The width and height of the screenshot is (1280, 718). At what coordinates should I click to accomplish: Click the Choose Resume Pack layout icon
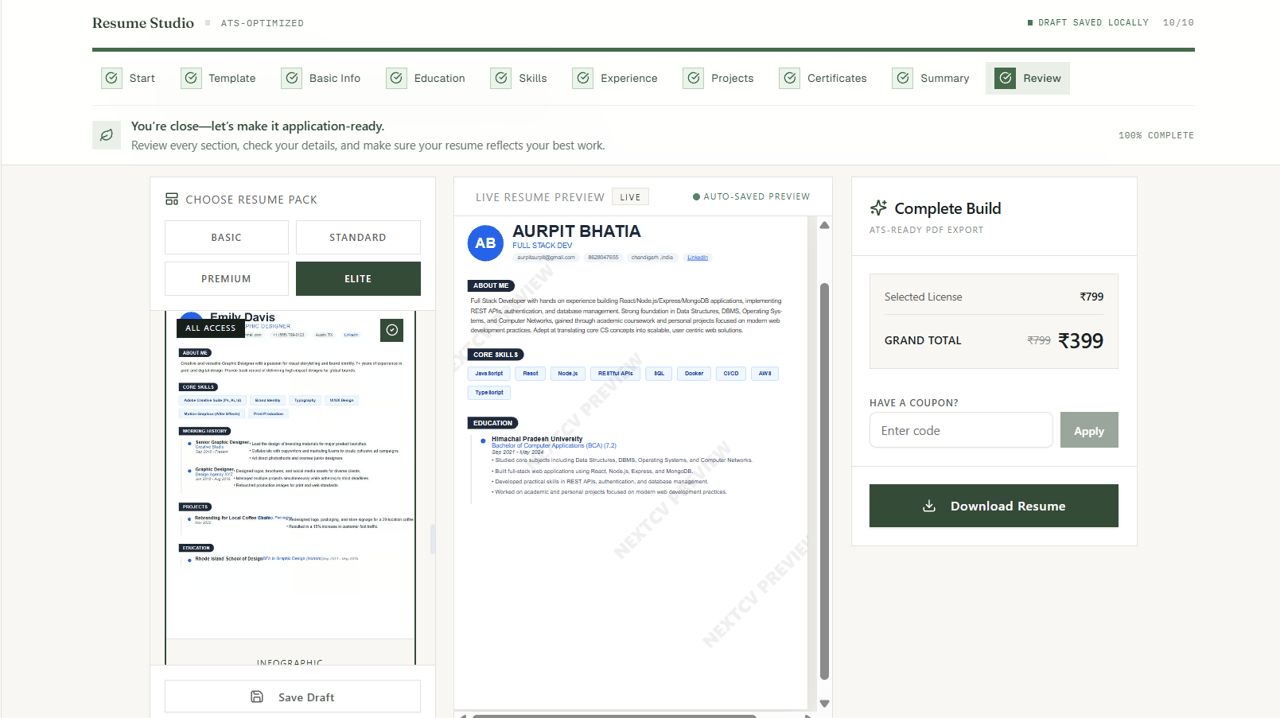click(172, 199)
